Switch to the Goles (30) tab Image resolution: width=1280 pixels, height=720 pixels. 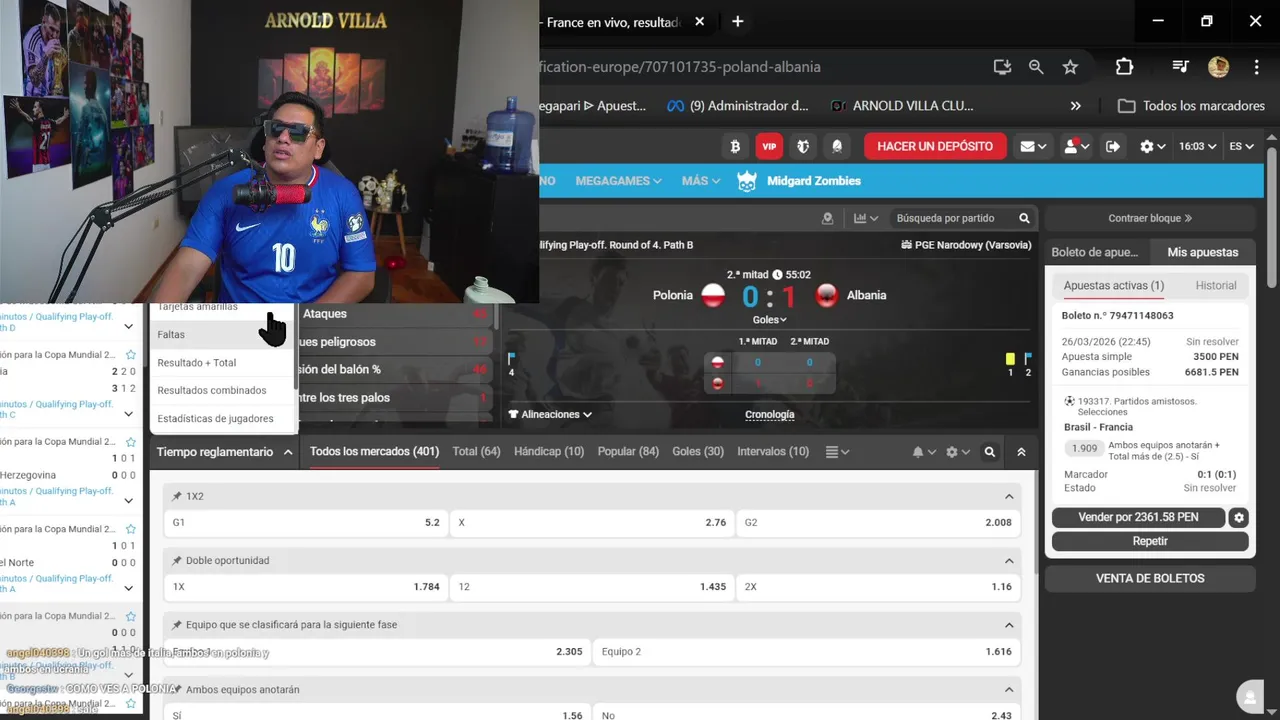(x=698, y=452)
